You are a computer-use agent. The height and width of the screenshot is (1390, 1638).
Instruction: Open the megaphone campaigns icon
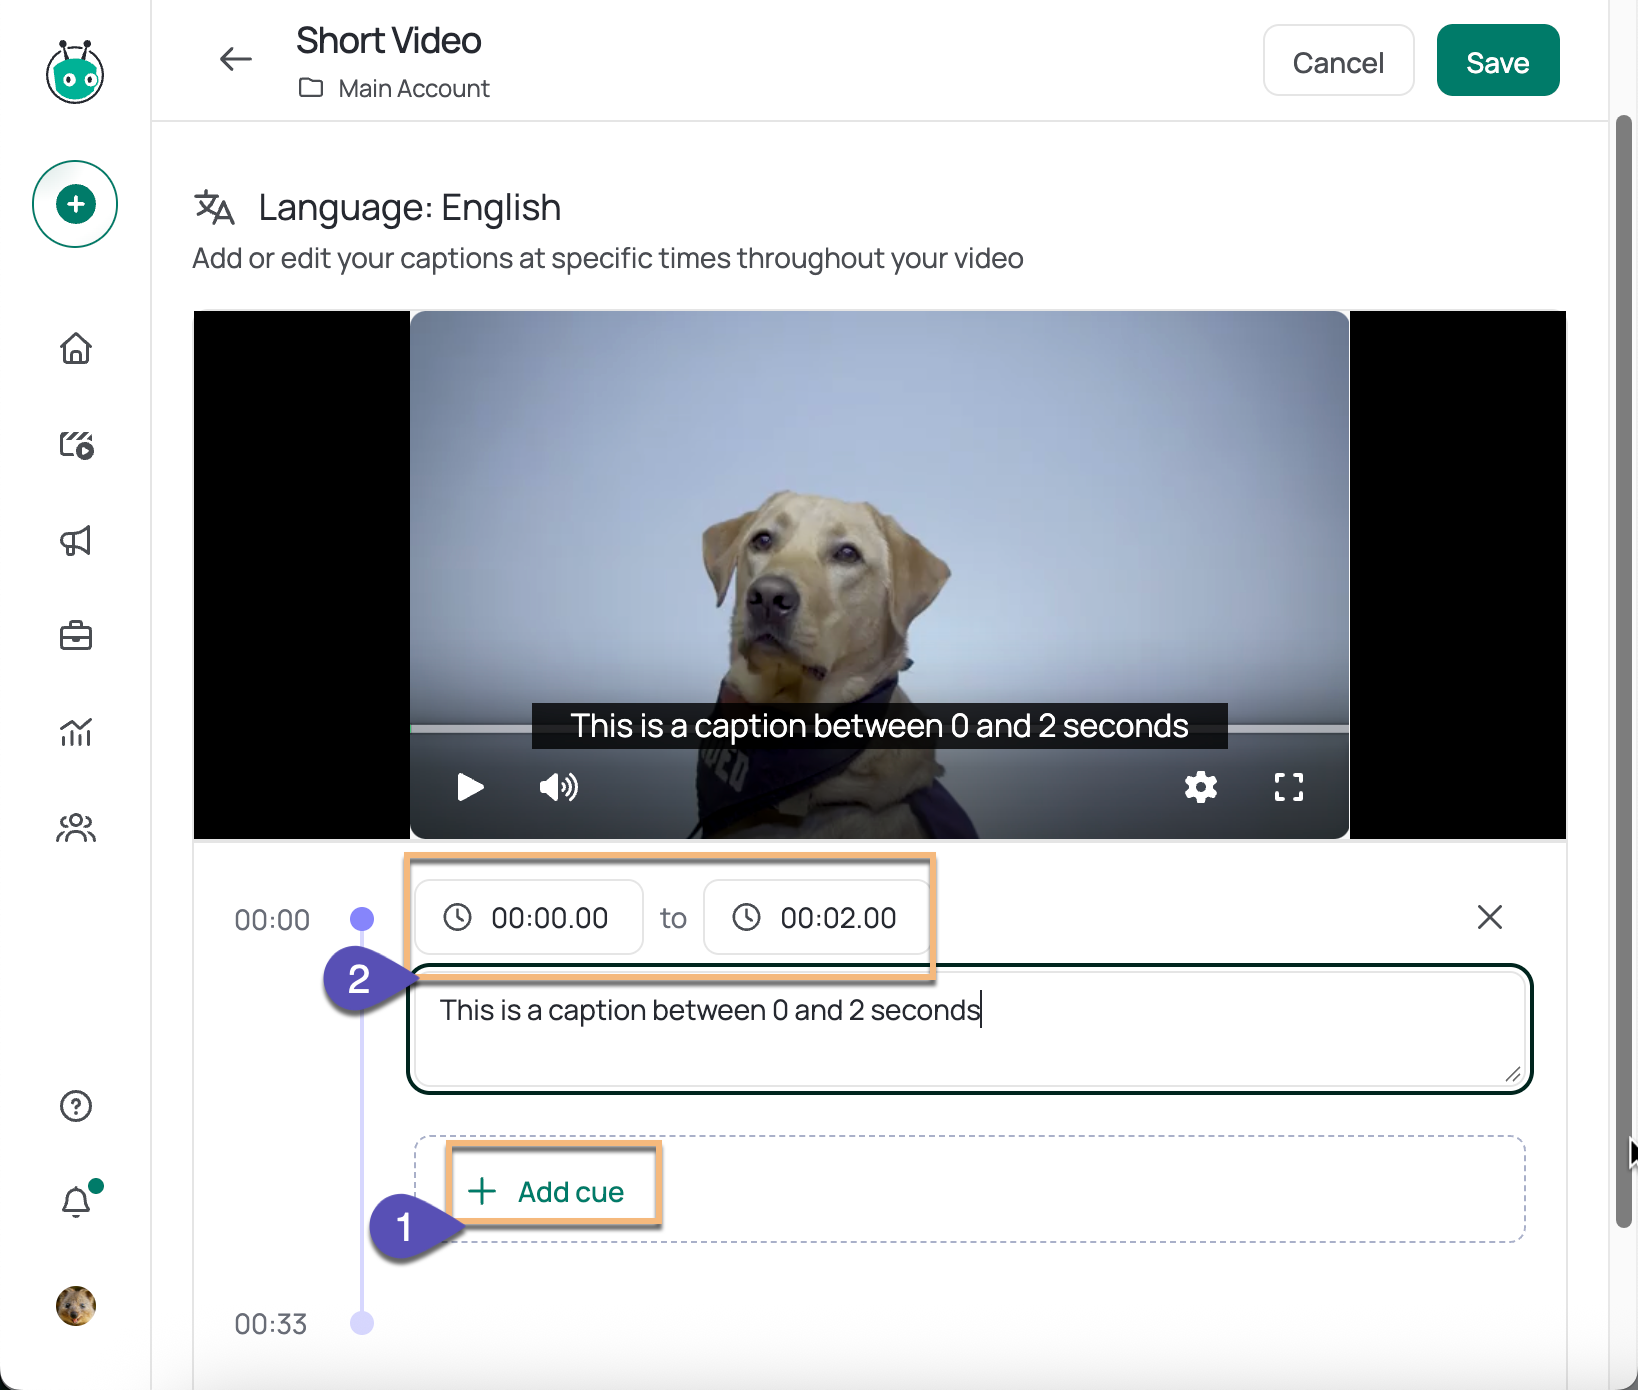[x=76, y=540]
